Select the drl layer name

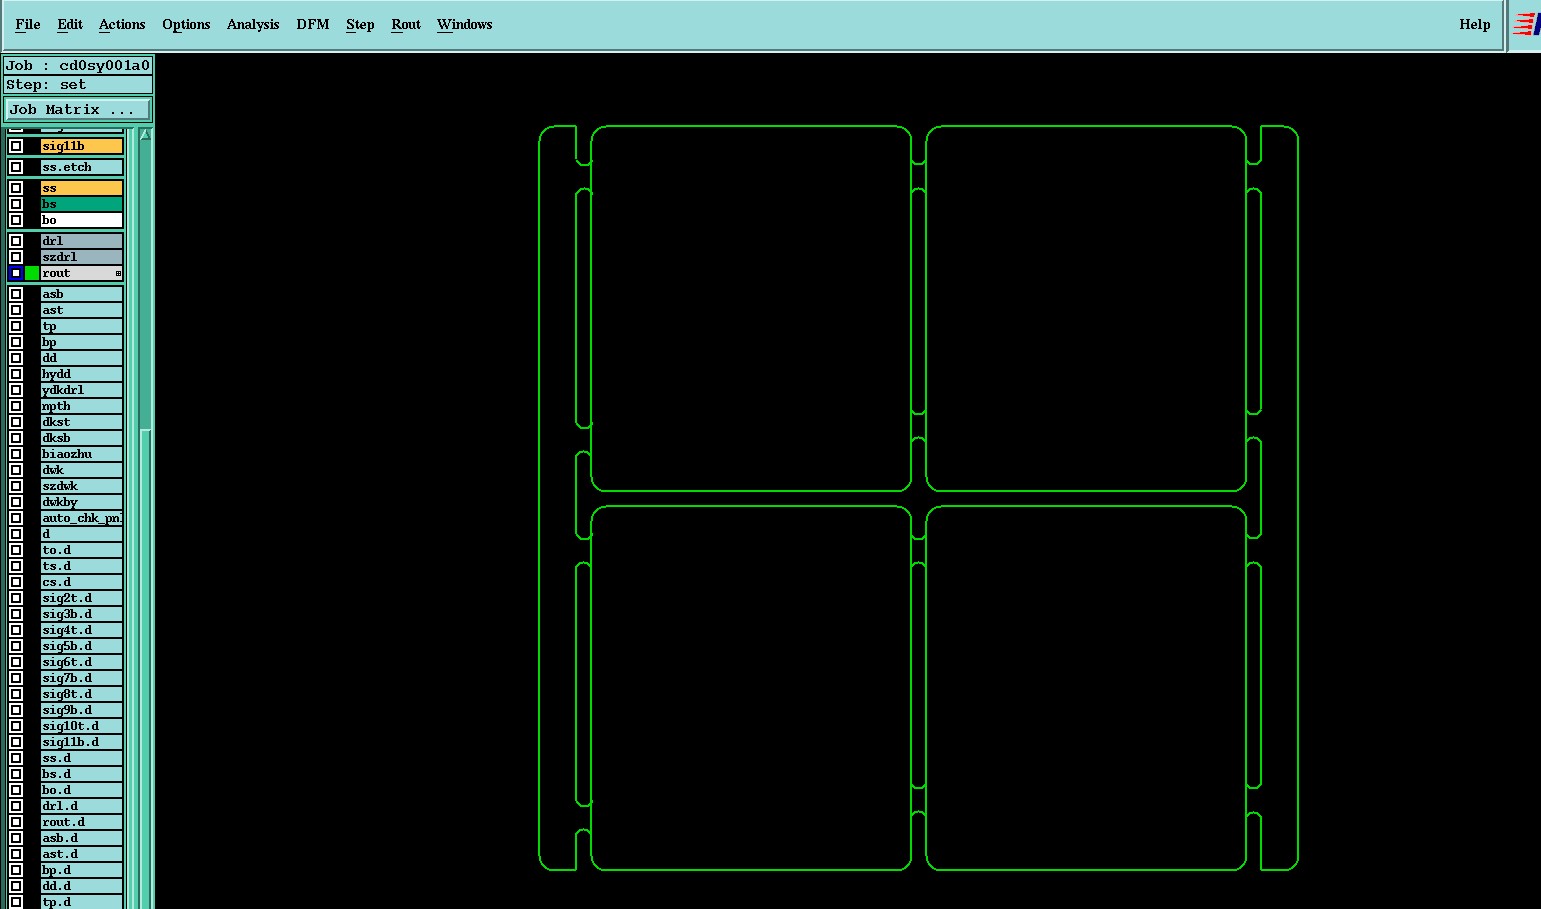tap(82, 241)
